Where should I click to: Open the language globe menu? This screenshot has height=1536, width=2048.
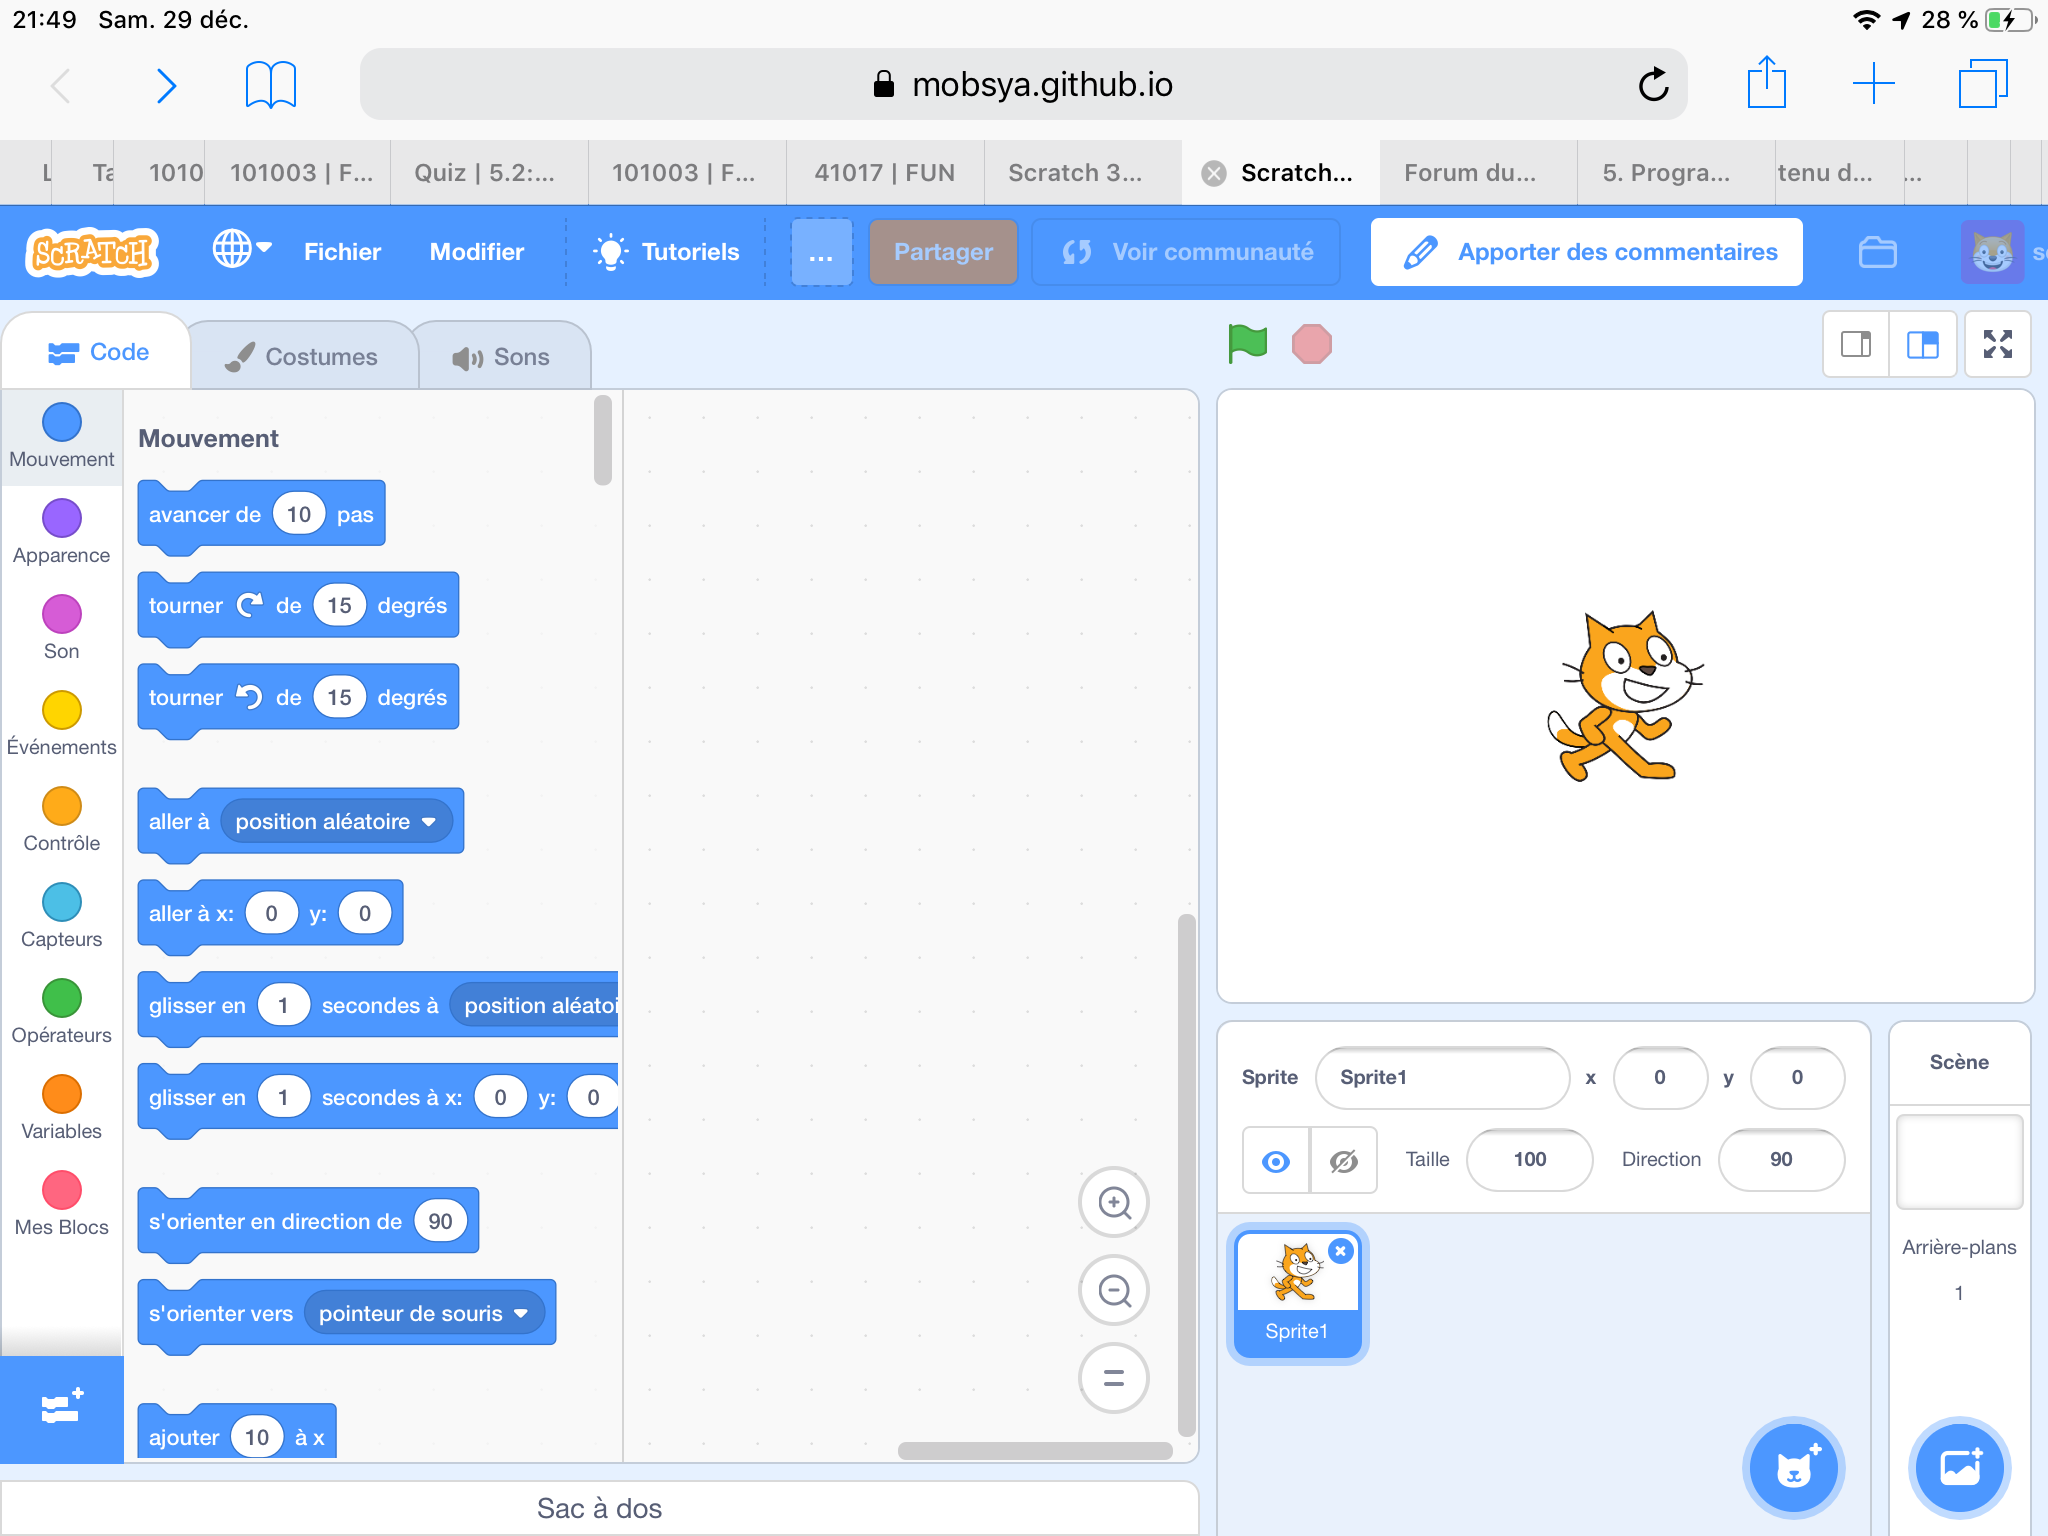(241, 248)
